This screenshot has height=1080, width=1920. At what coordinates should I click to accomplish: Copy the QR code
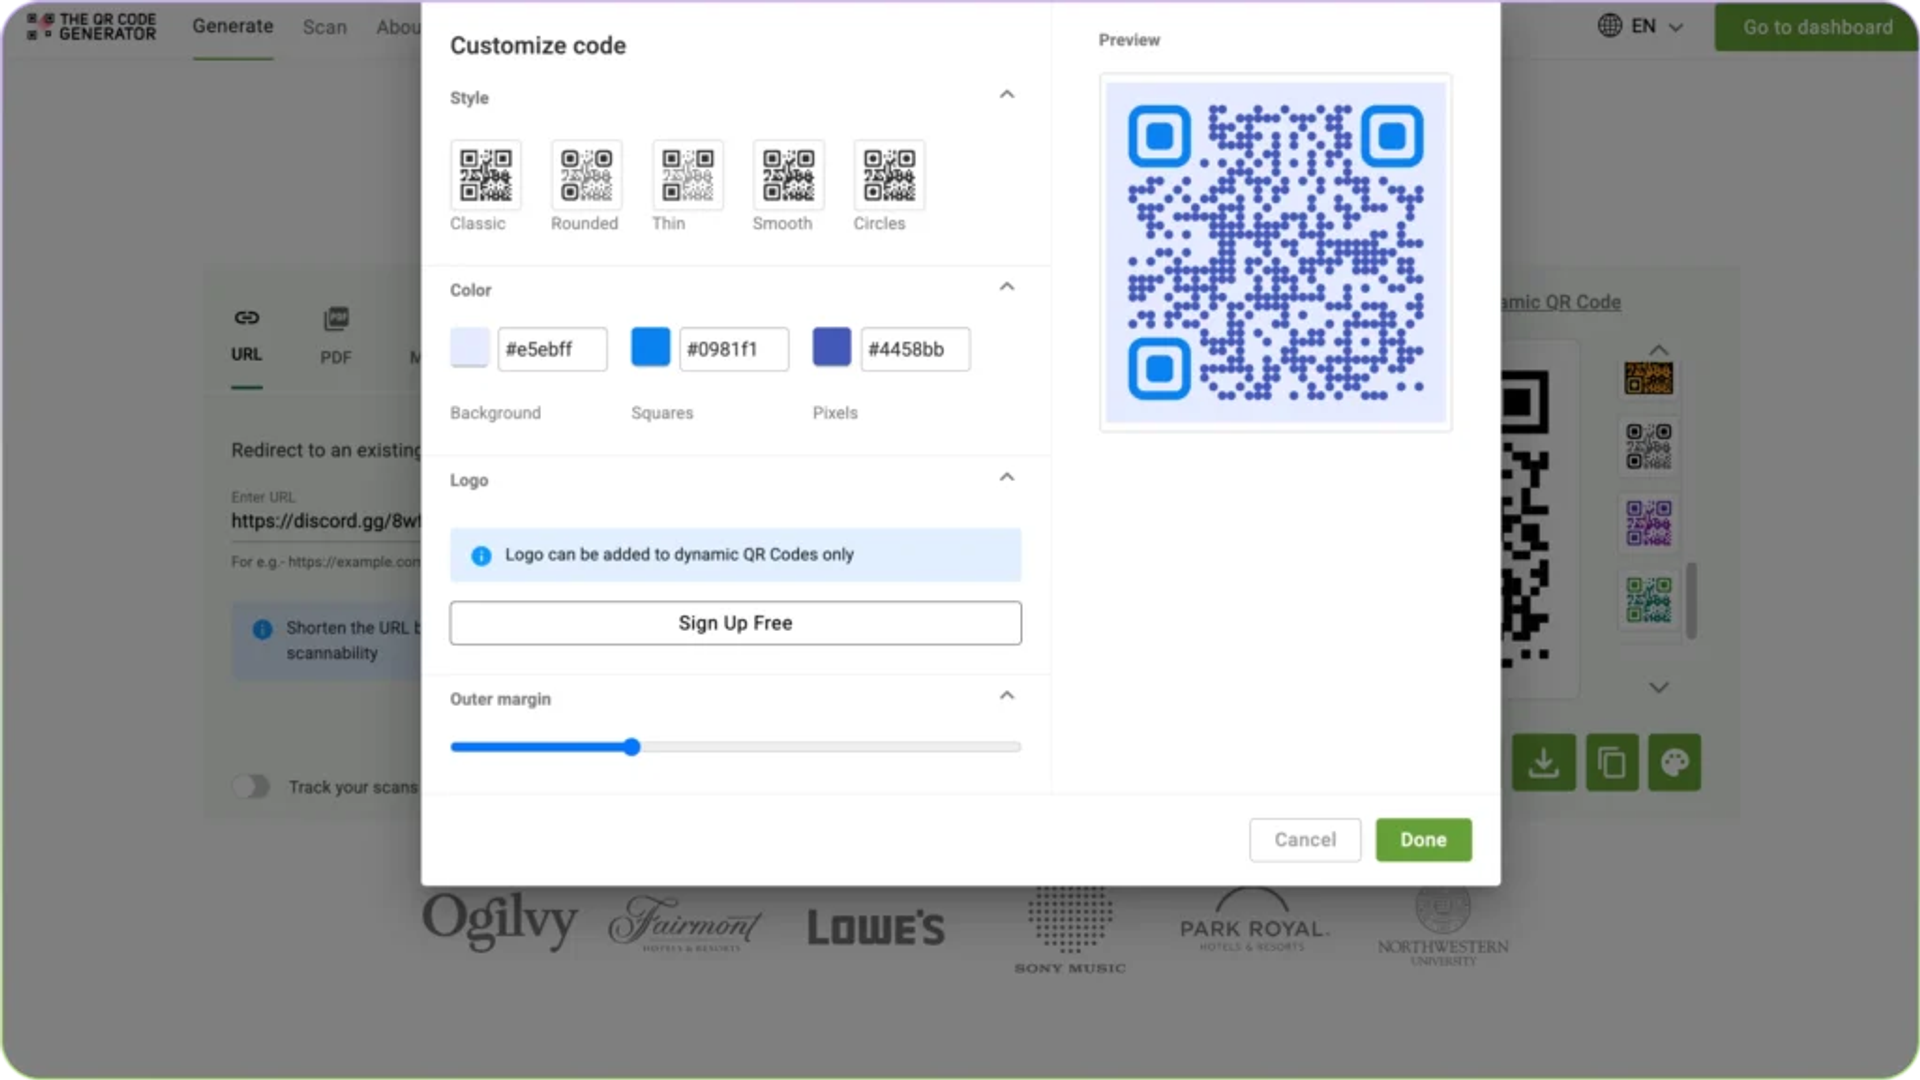coord(1612,763)
